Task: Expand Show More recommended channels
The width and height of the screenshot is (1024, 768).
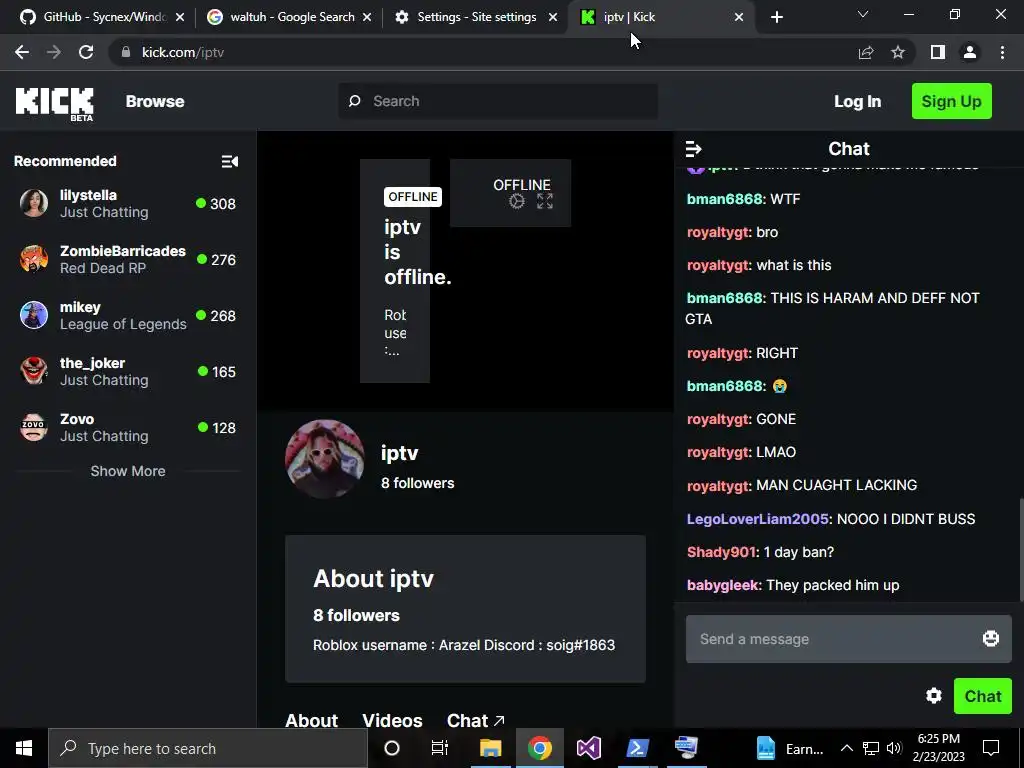Action: pyautogui.click(x=128, y=471)
